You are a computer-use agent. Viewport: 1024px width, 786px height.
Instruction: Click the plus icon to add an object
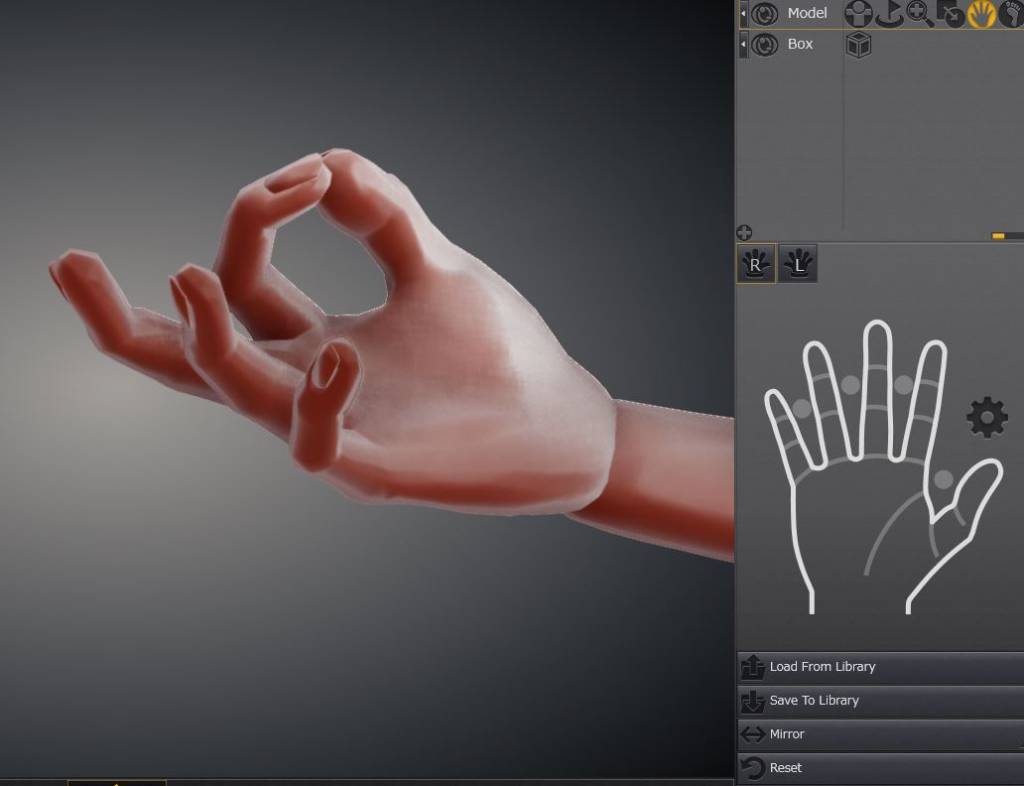click(x=744, y=233)
